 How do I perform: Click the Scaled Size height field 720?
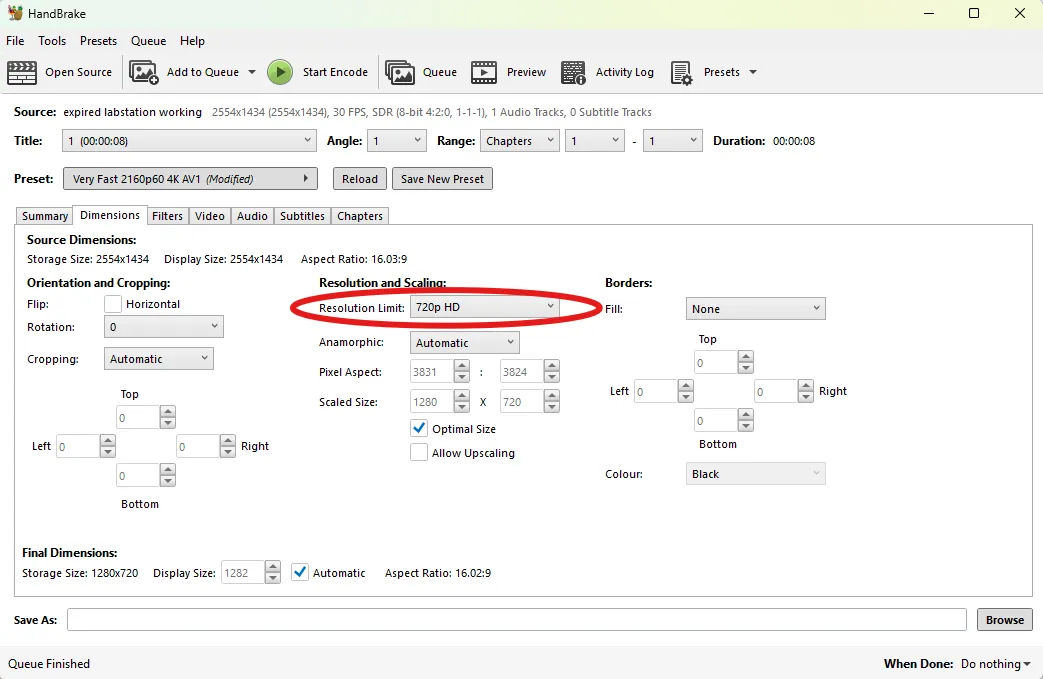pyautogui.click(x=522, y=402)
